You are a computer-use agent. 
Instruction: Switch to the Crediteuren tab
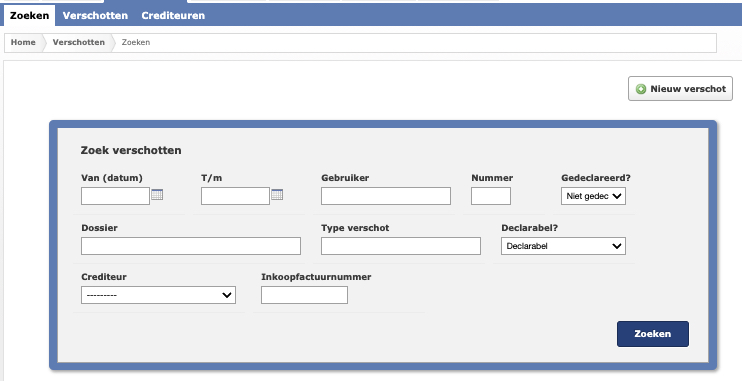coord(173,15)
